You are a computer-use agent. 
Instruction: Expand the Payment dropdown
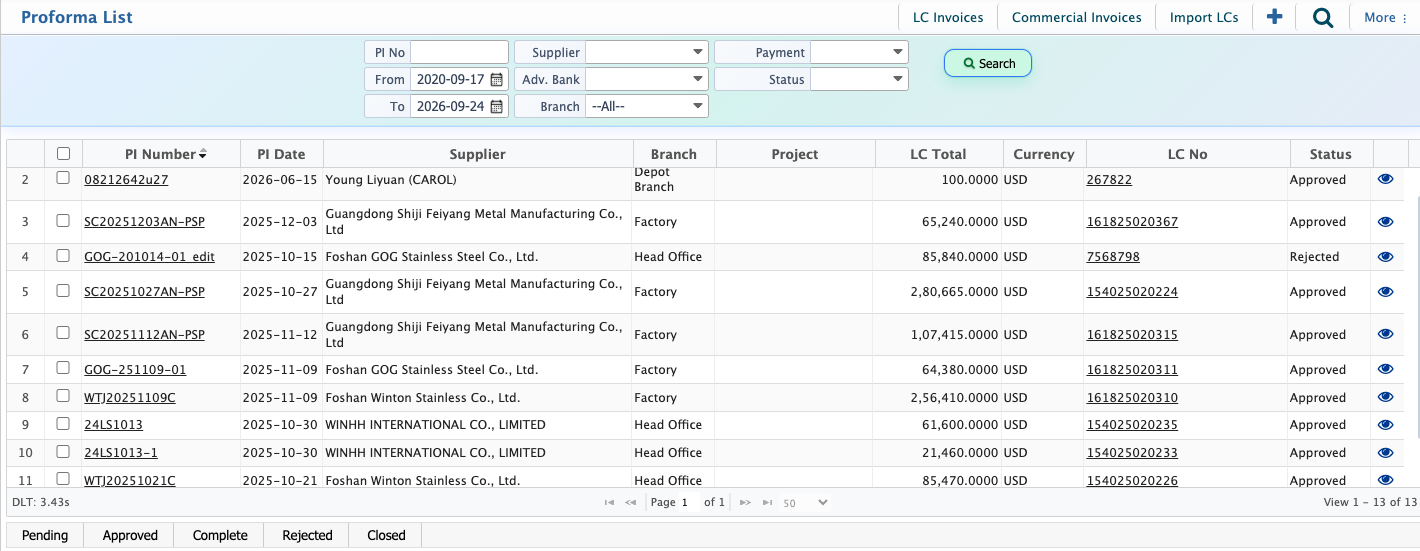(x=859, y=52)
